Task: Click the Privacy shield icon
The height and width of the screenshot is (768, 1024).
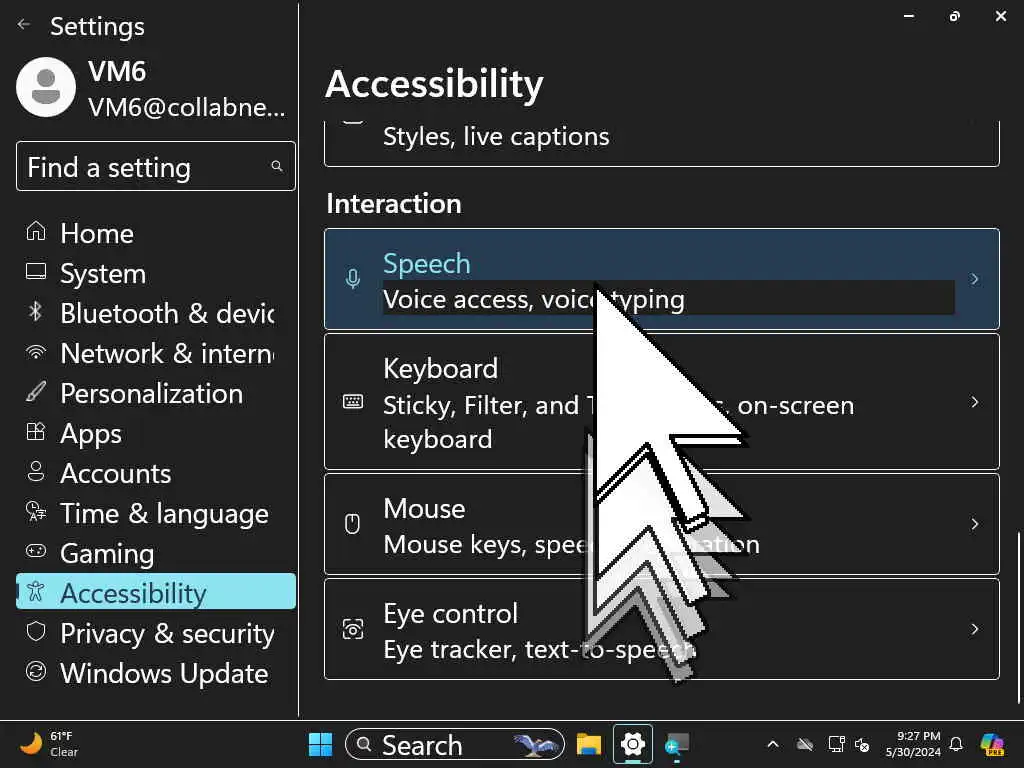Action: click(x=36, y=631)
